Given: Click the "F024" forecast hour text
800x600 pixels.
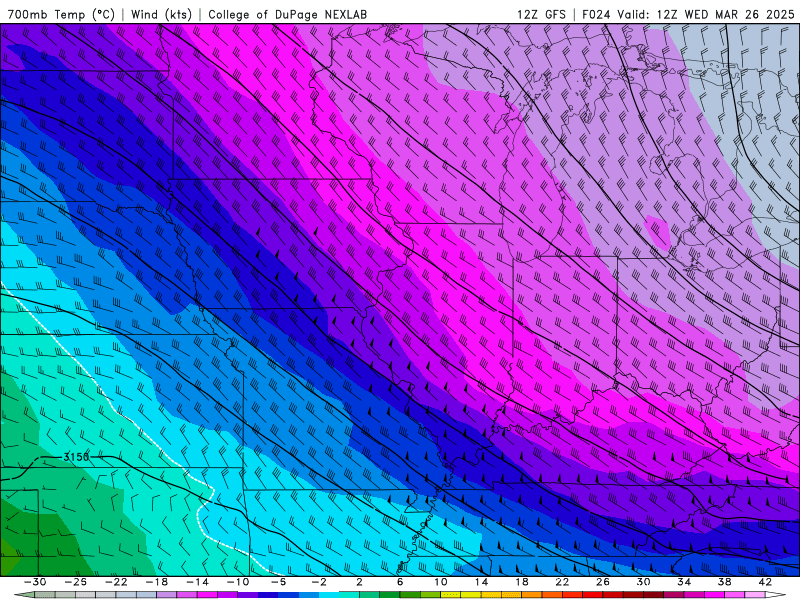Looking at the screenshot, I should pos(595,14).
